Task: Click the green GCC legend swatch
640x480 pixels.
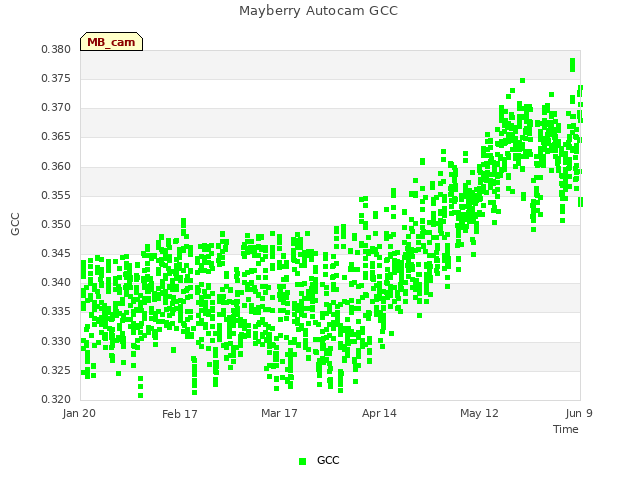Action: point(302,461)
